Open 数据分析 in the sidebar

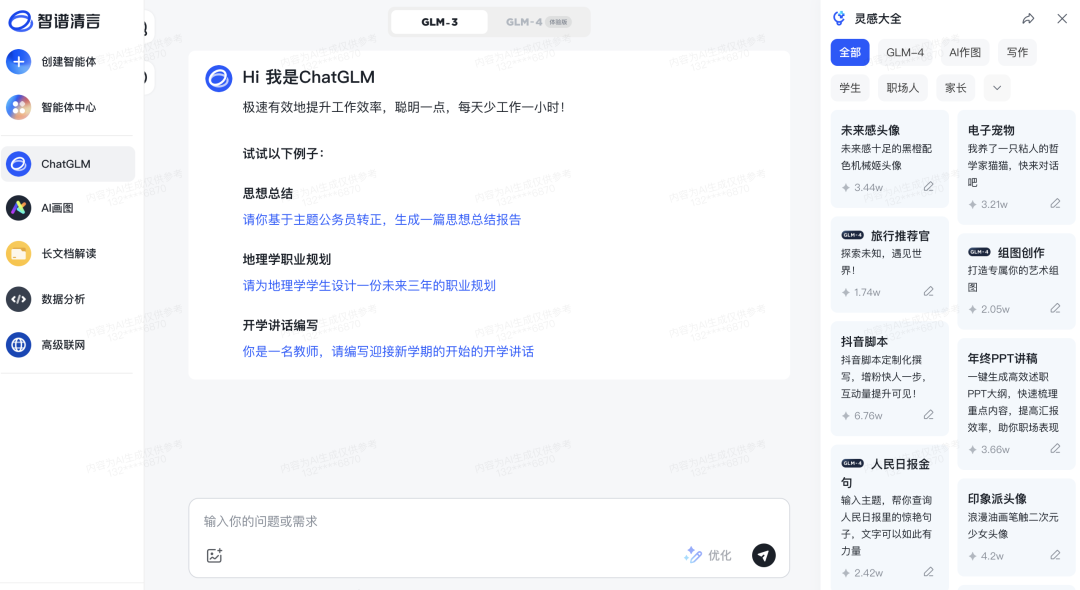point(68,300)
